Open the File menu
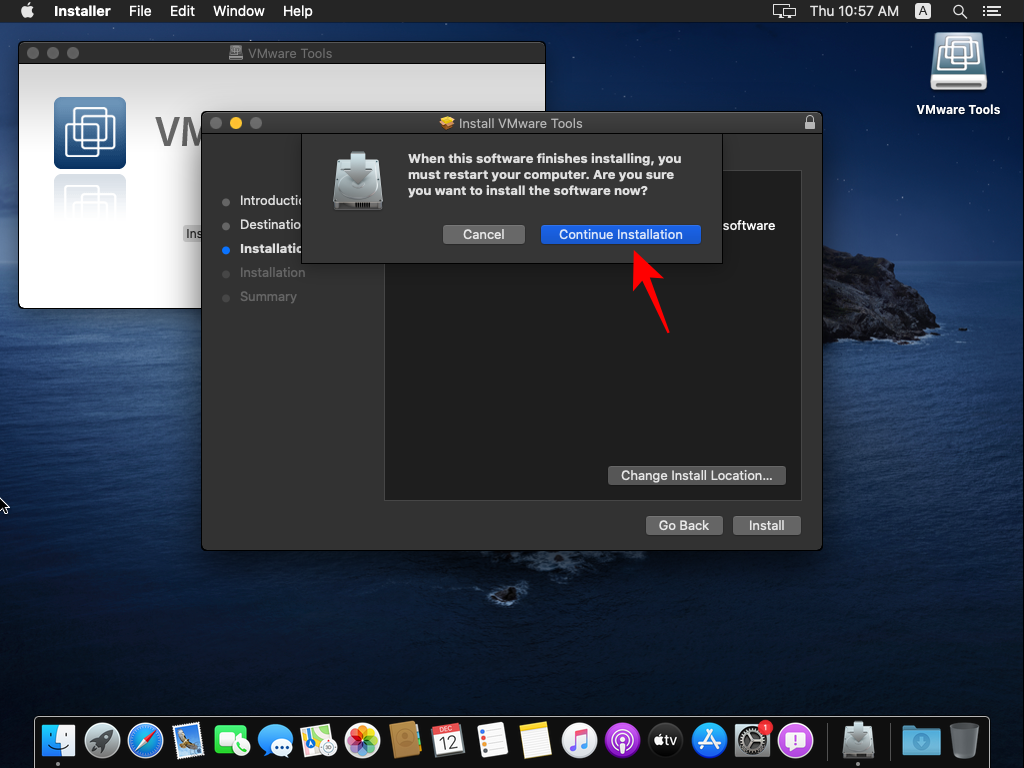 pyautogui.click(x=140, y=11)
